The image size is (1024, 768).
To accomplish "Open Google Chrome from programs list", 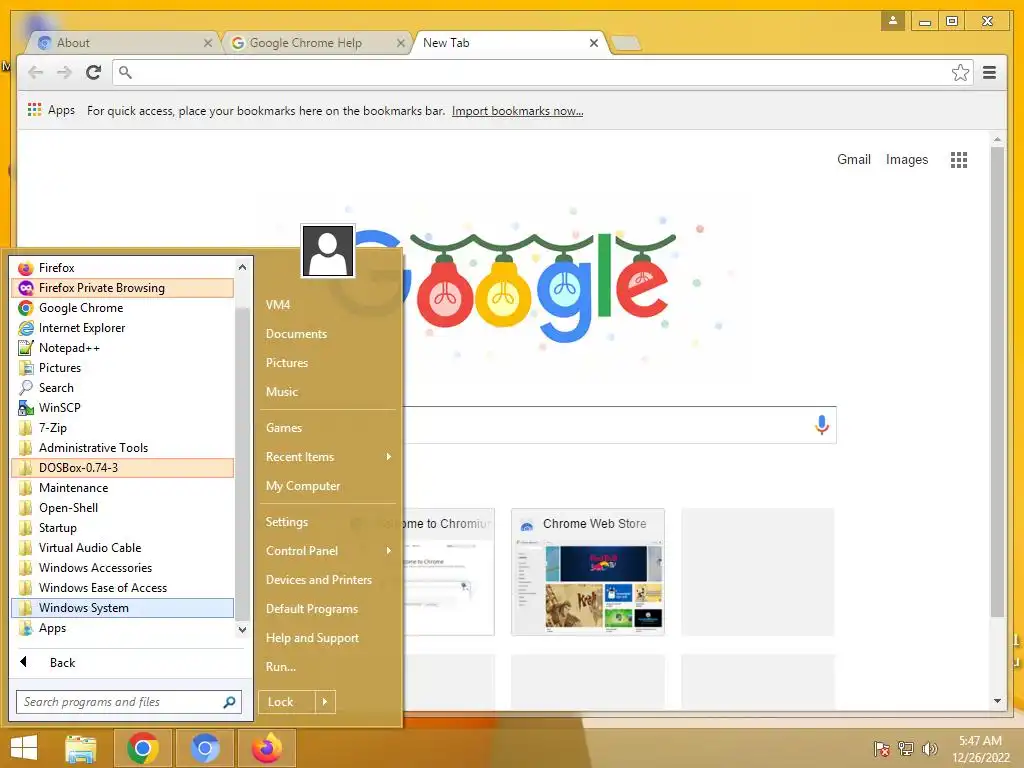I will point(122,308).
